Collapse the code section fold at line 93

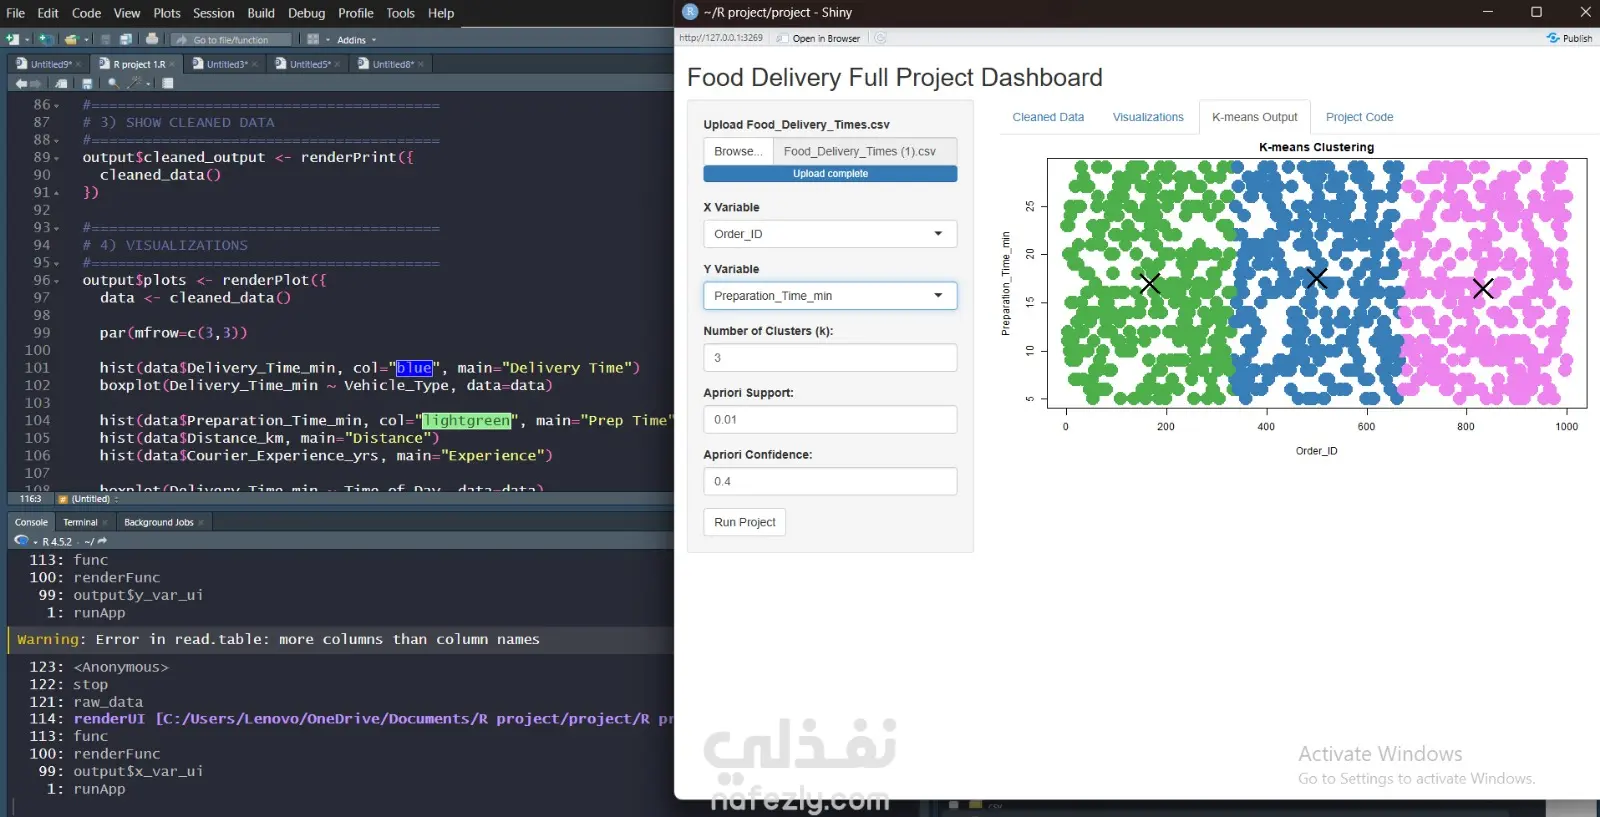pyautogui.click(x=57, y=228)
